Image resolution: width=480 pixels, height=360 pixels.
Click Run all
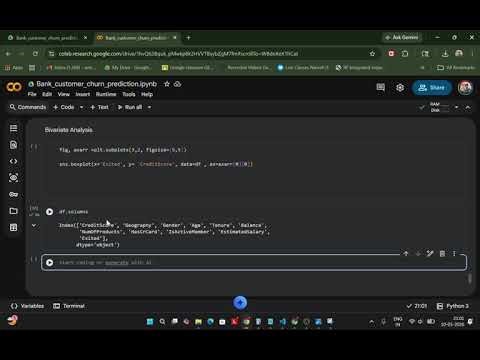coord(130,107)
